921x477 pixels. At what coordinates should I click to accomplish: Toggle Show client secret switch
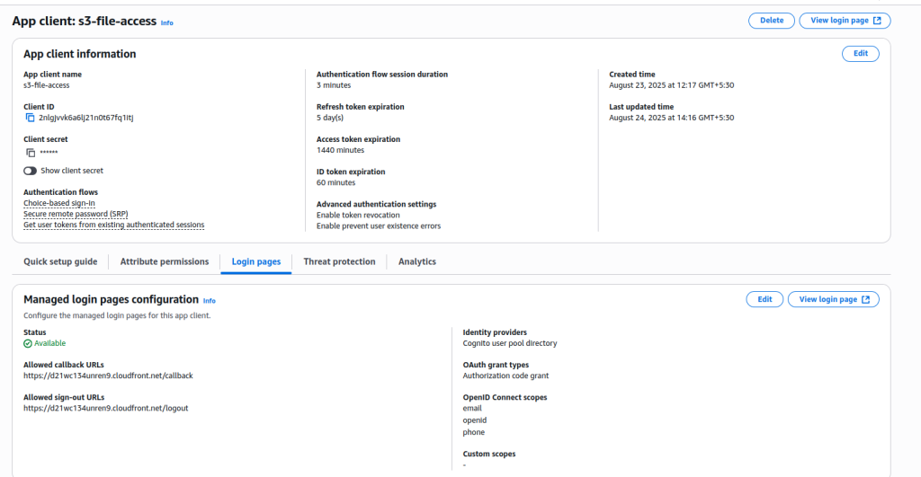click(x=30, y=171)
